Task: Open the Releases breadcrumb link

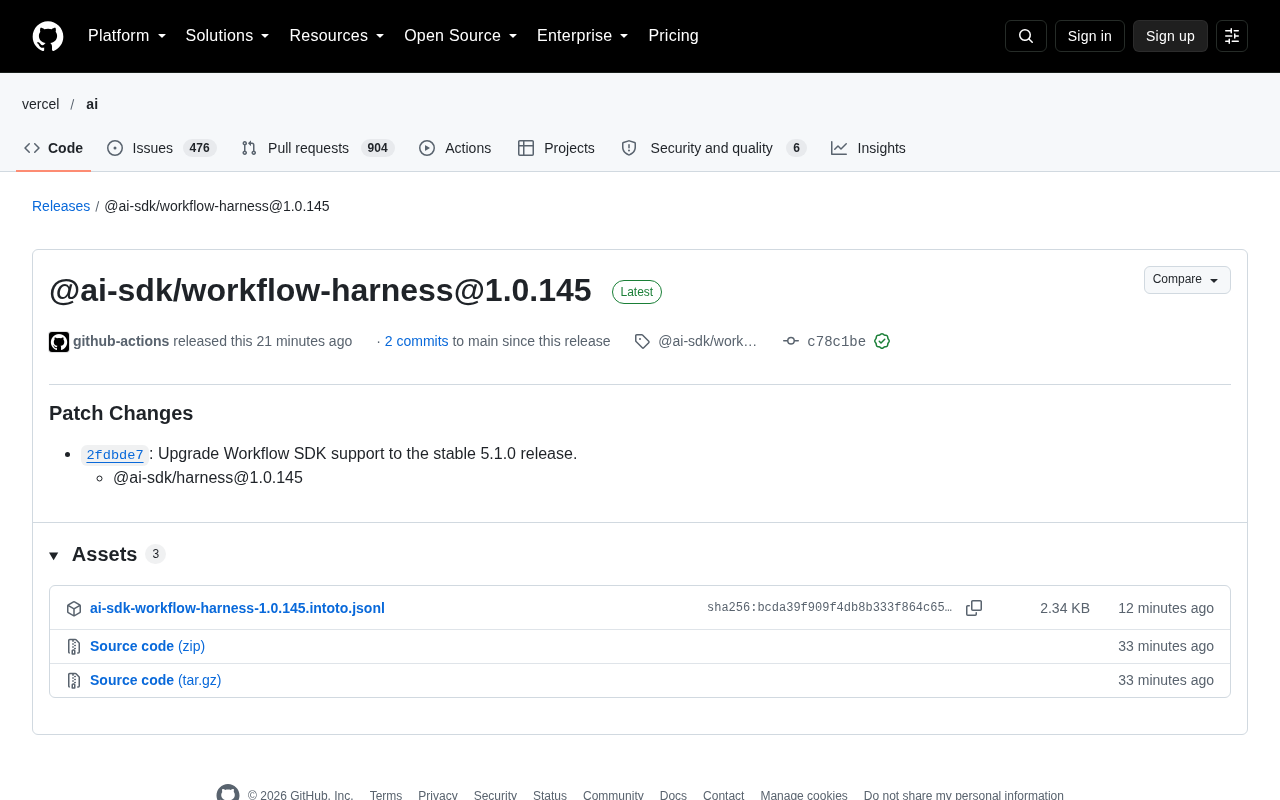Action: pyautogui.click(x=61, y=206)
